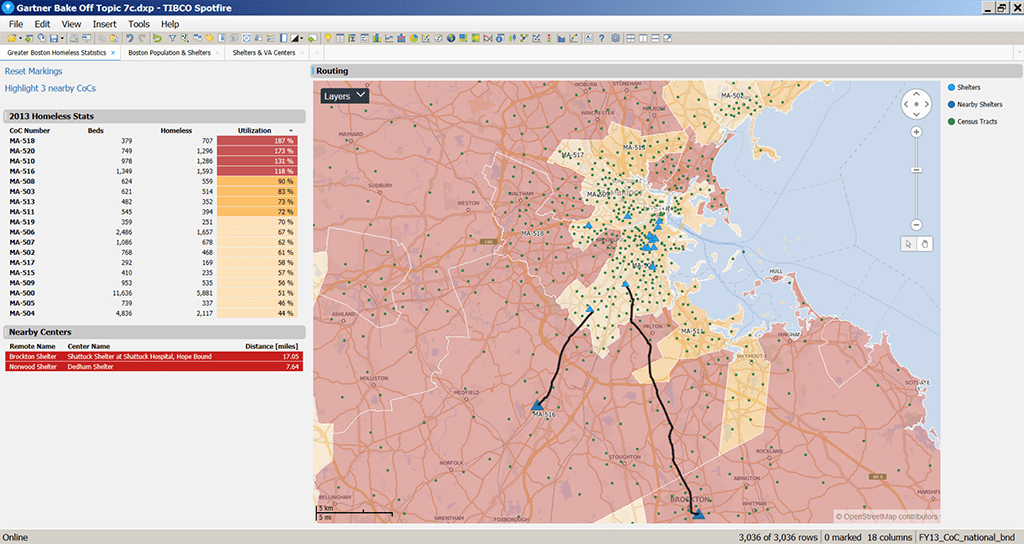Open the Insert menu
Screen dimensions: 1024x544
point(104,24)
